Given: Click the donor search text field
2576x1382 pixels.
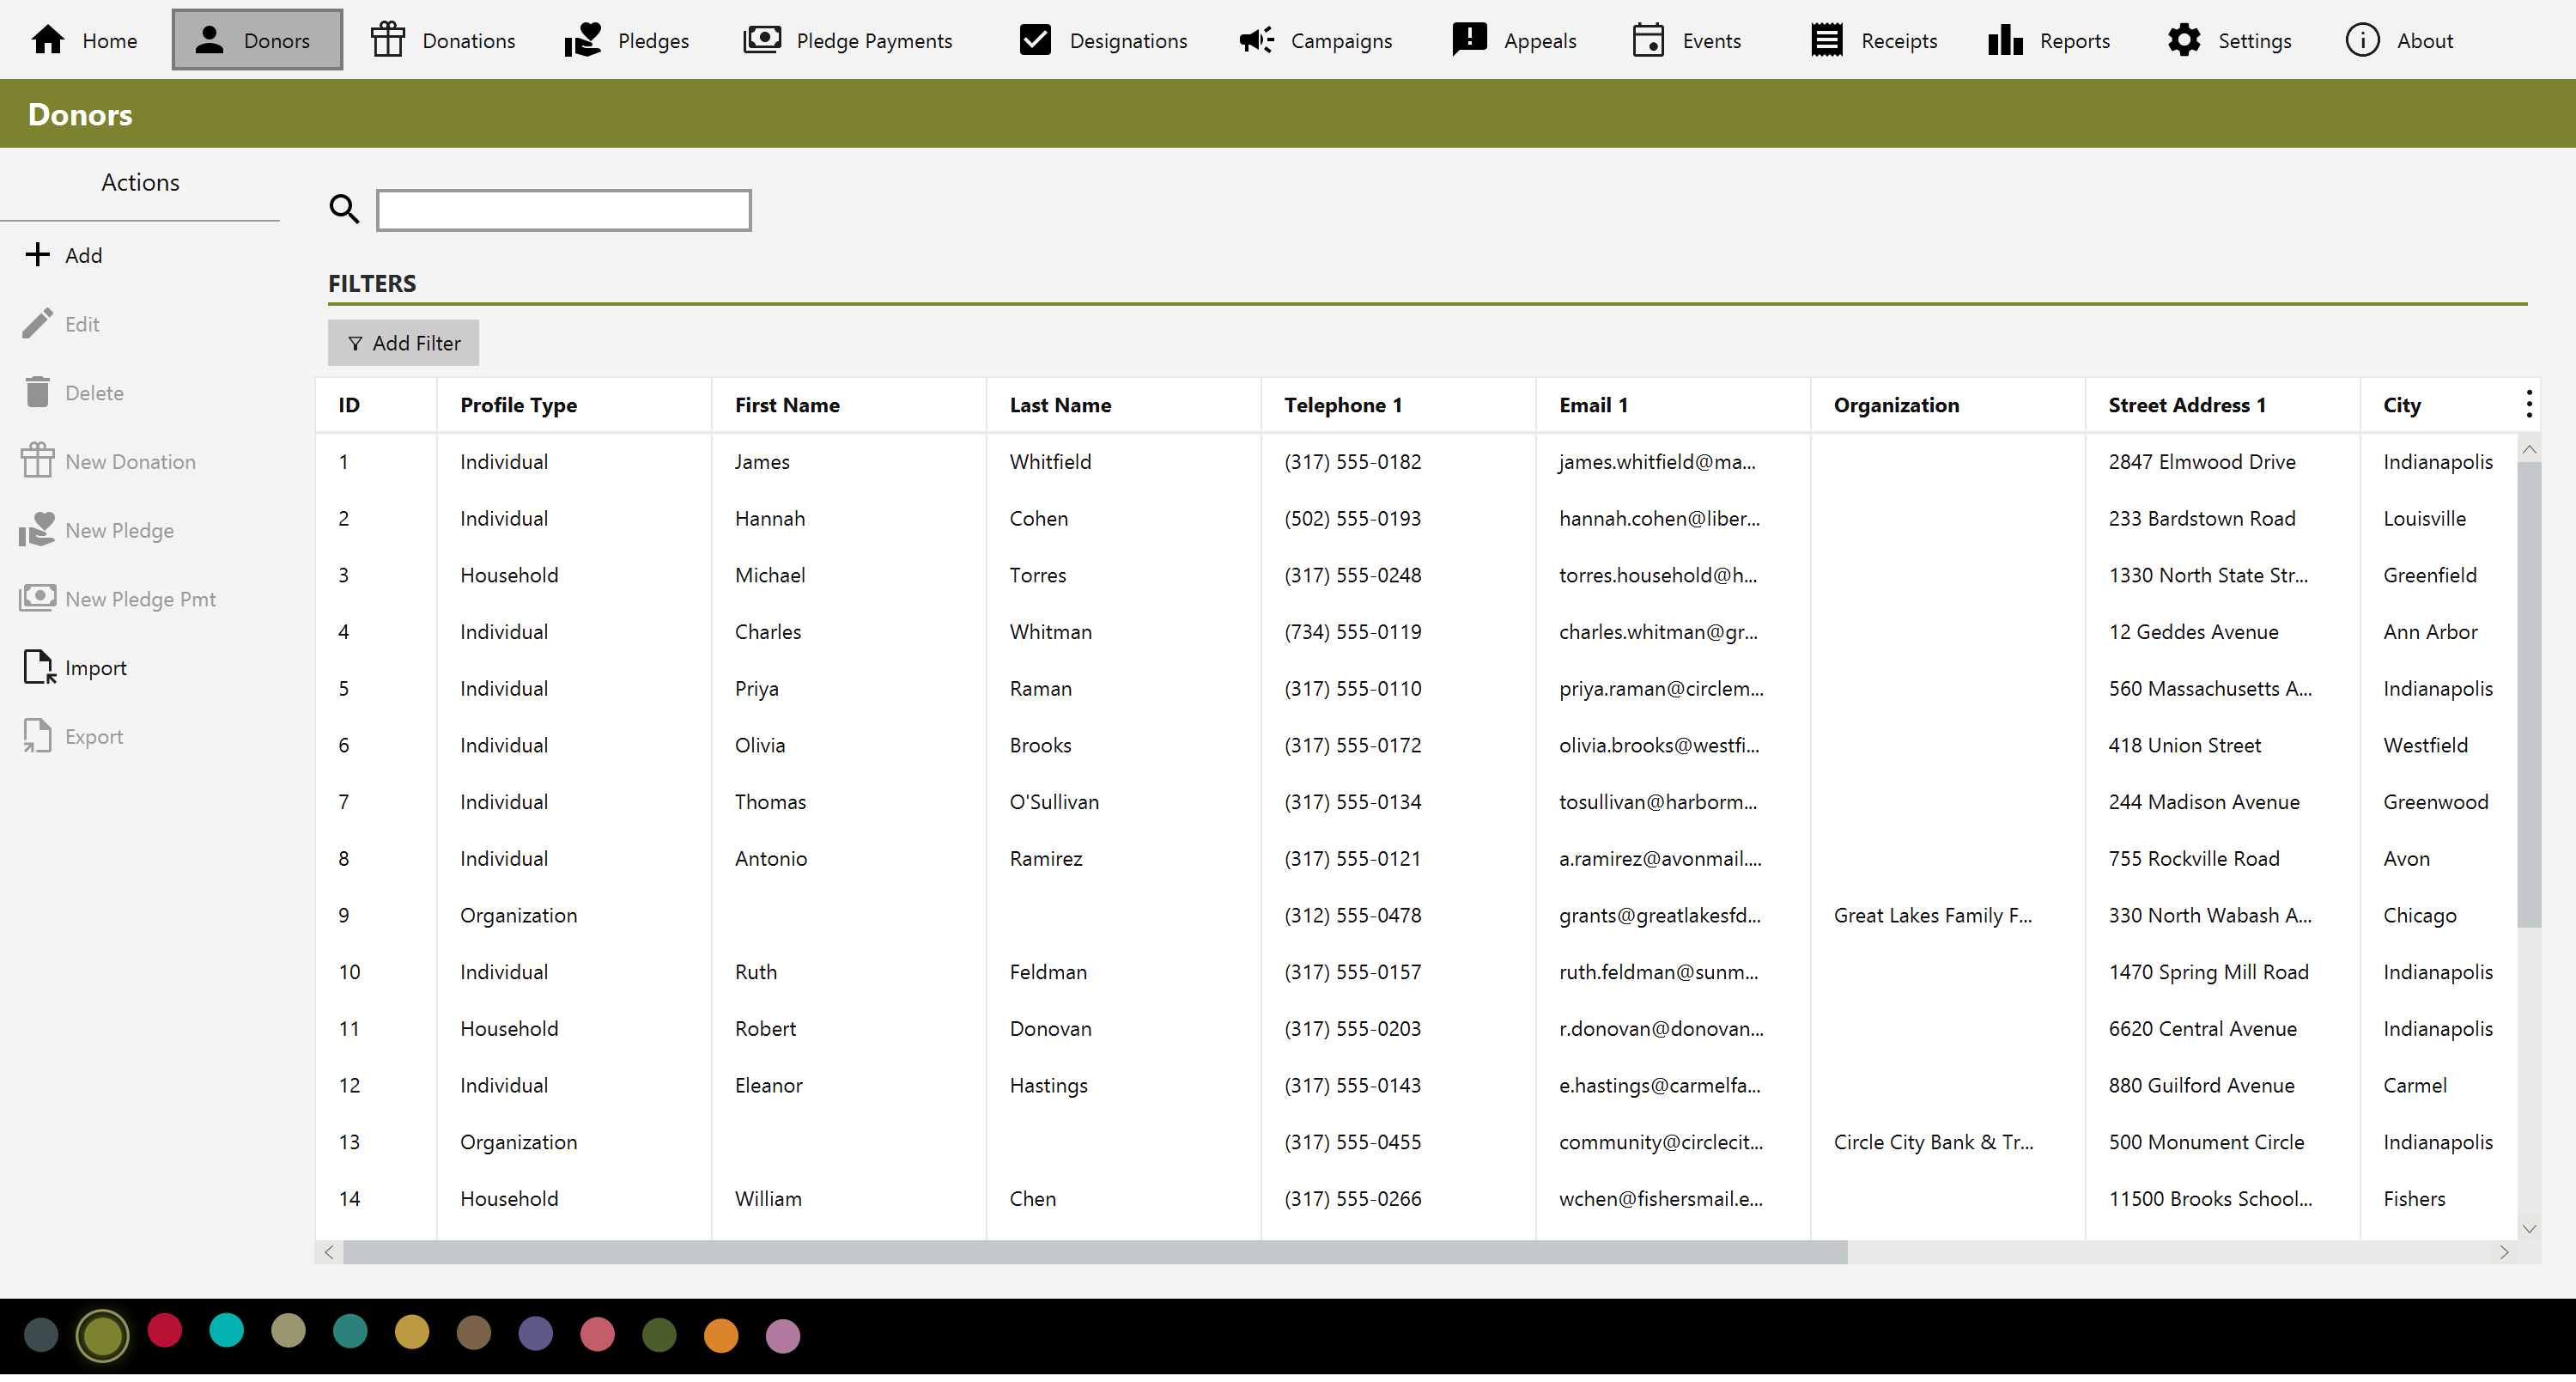Looking at the screenshot, I should pos(564,211).
